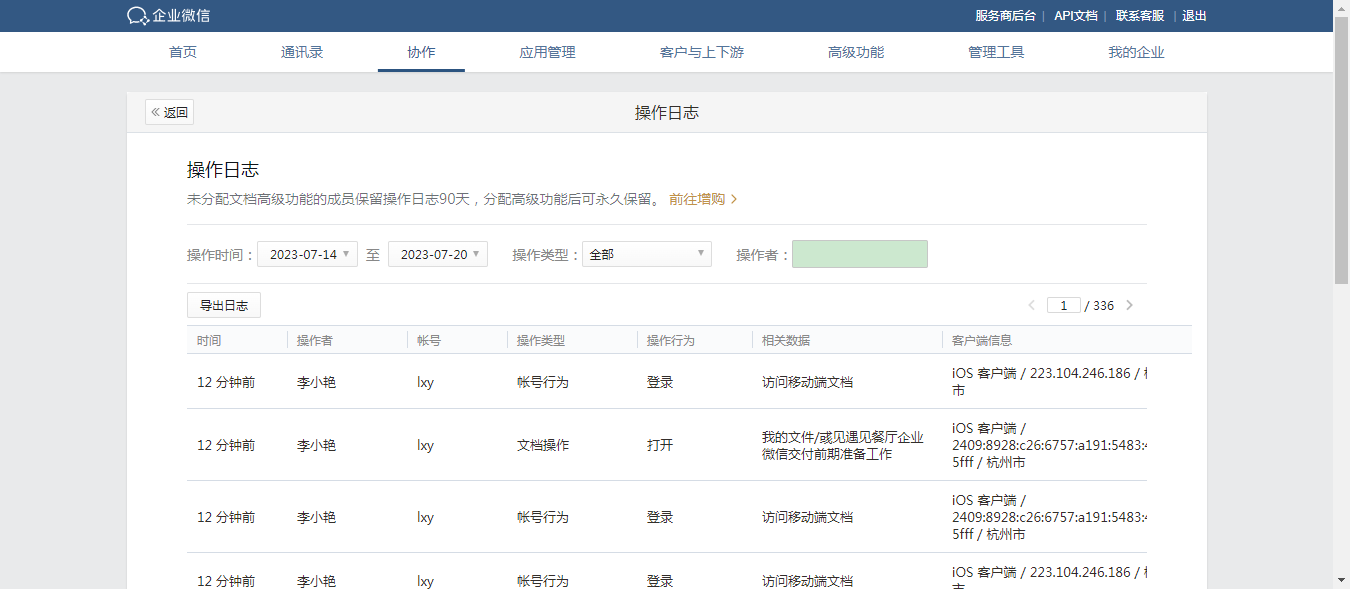Image resolution: width=1350 pixels, height=589 pixels.
Task: Open the end date dropdown 2023-07-20
Action: (x=438, y=254)
